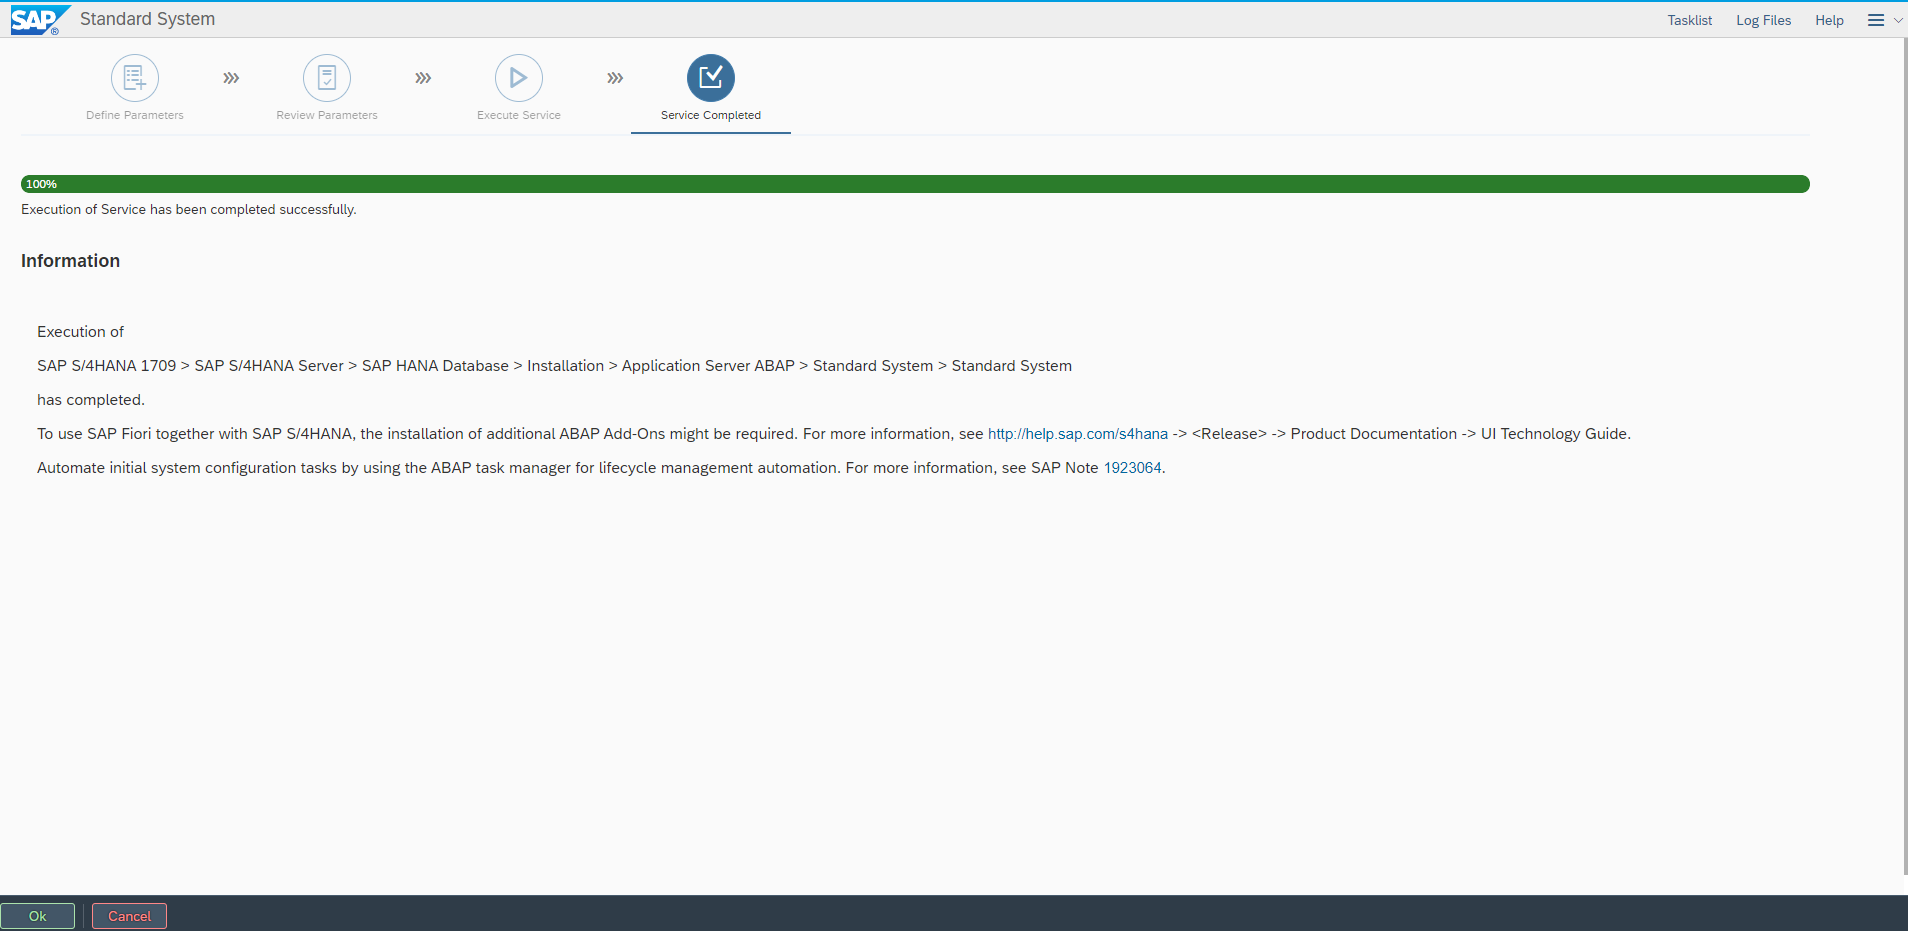The image size is (1908, 931).
Task: Click the SAP logo
Action: (x=38, y=20)
